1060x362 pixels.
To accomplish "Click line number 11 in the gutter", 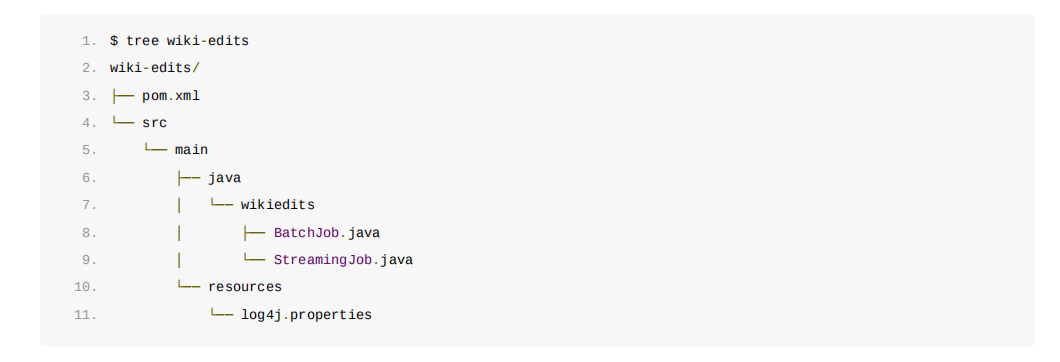I will [86, 315].
